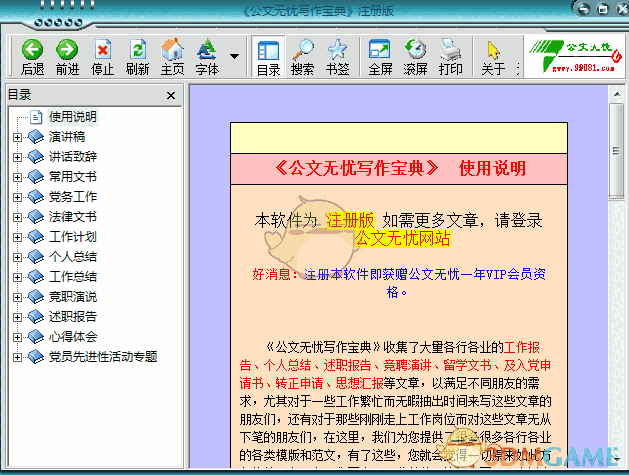
Task: Click the book icon next to 法律文书
Action: click(x=36, y=217)
